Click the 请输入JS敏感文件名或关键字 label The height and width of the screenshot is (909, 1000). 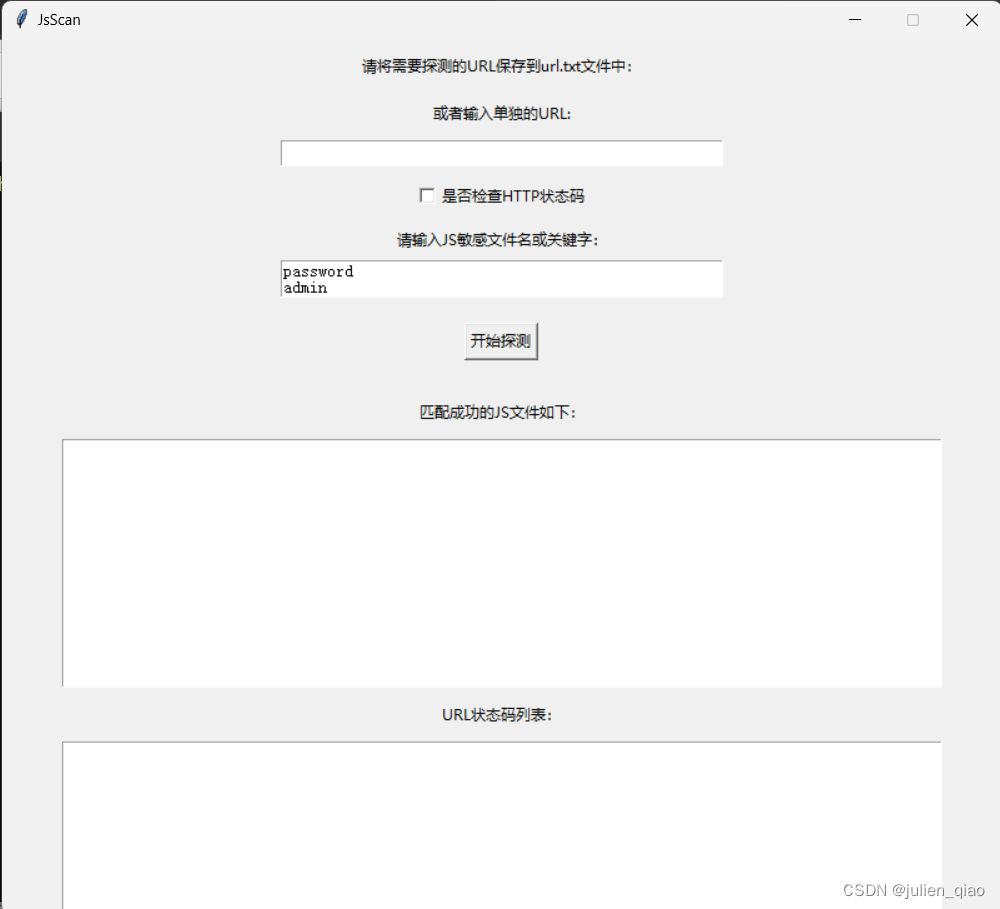(x=500, y=240)
